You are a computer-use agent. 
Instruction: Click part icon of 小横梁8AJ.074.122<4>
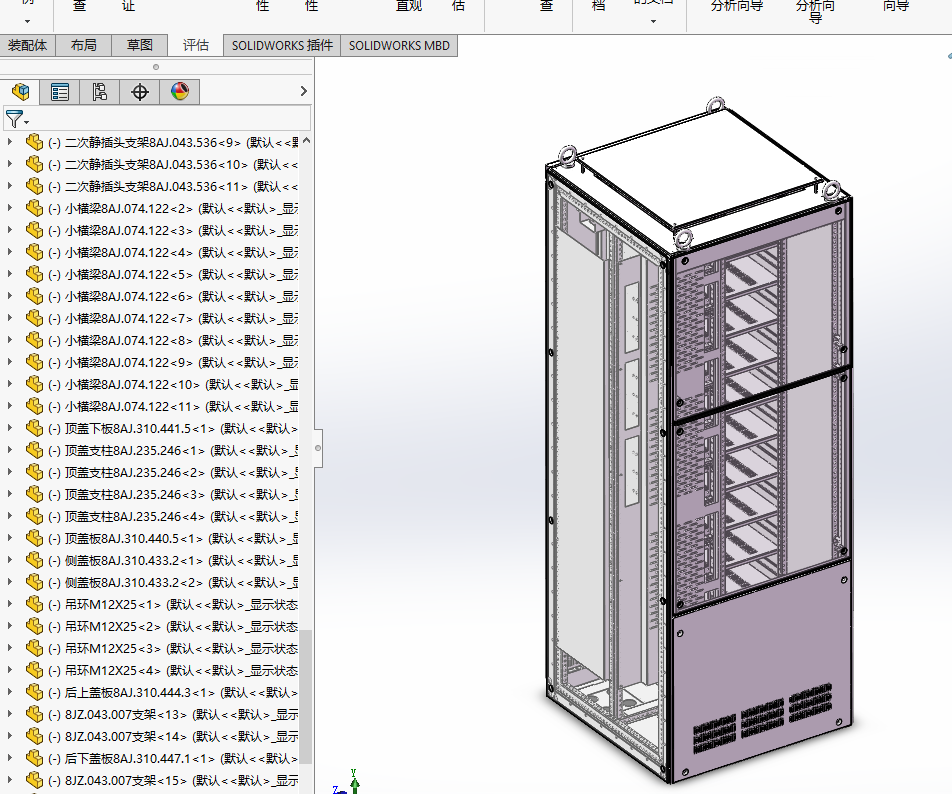click(35, 252)
